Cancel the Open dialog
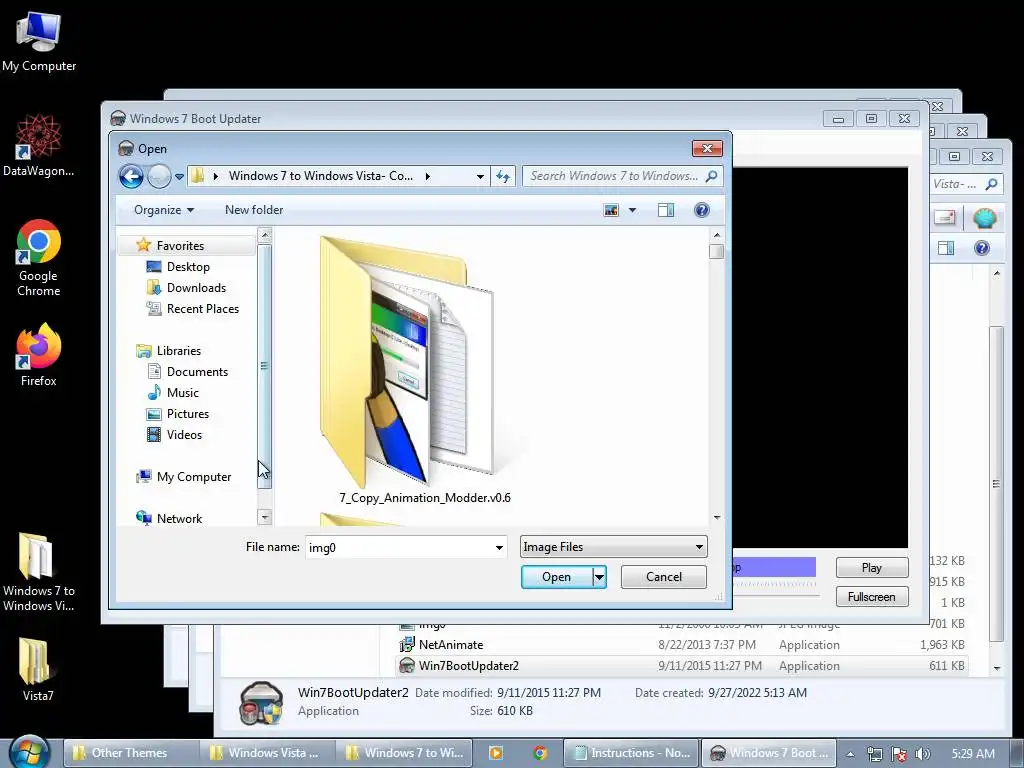1024x768 pixels. tap(664, 577)
